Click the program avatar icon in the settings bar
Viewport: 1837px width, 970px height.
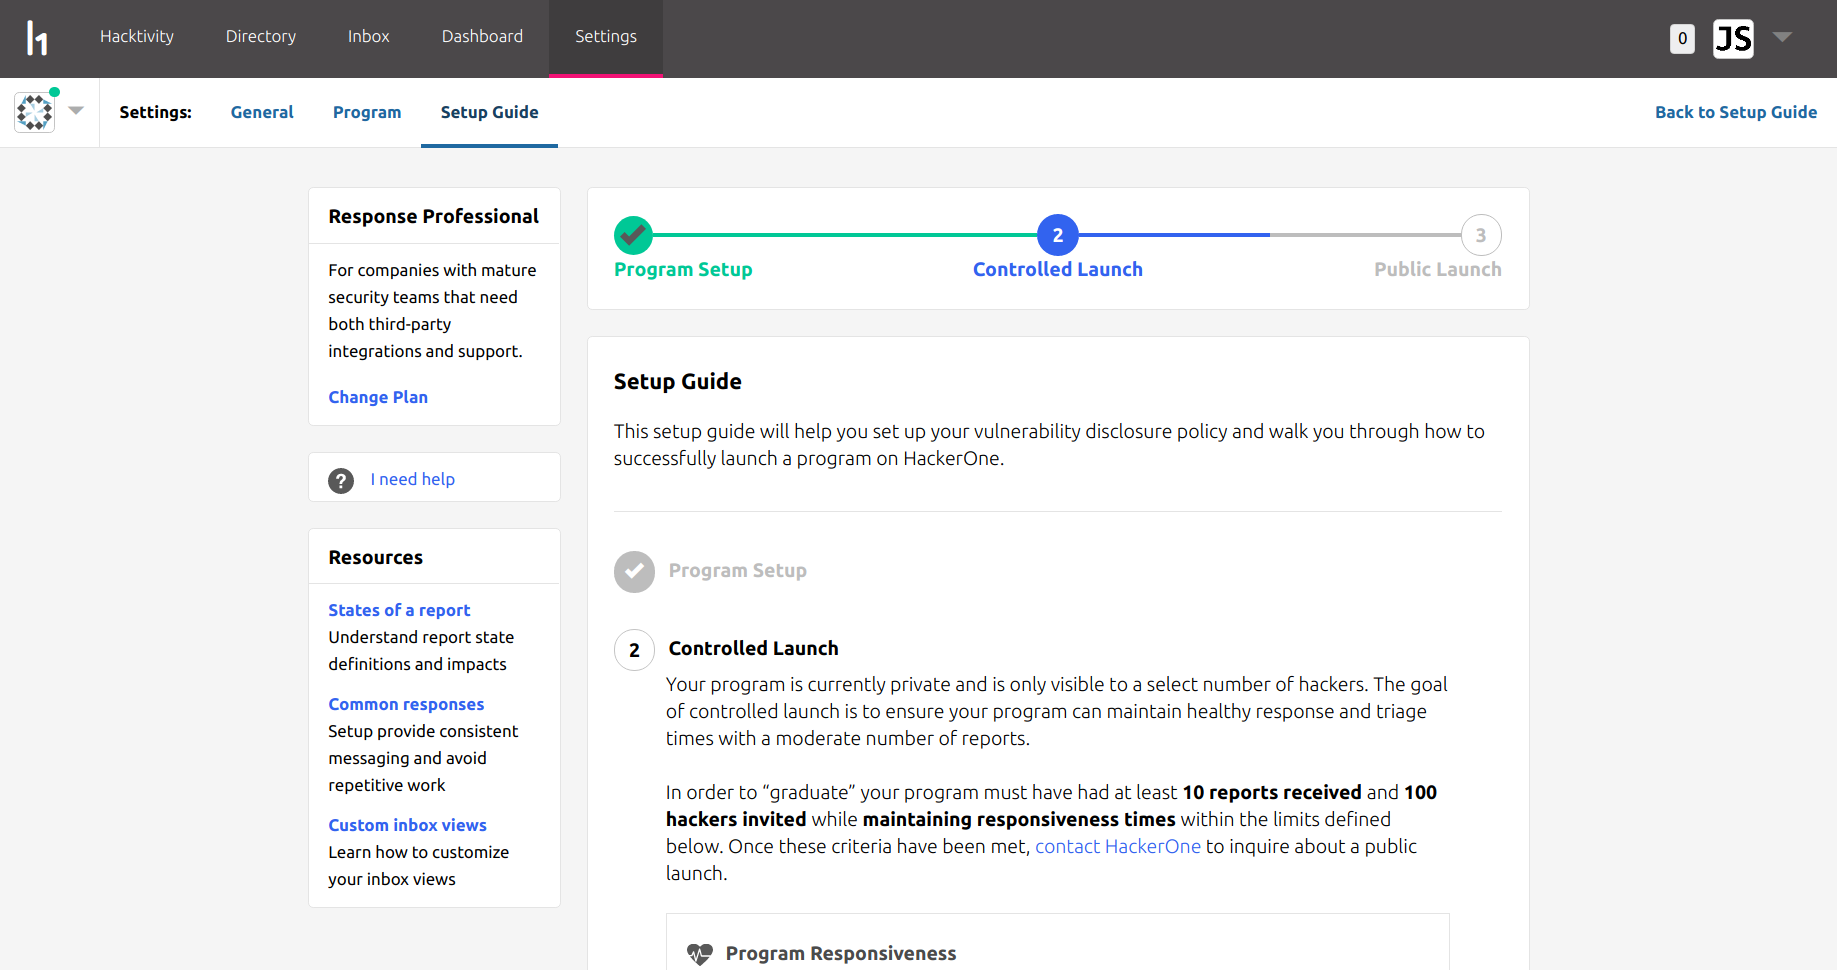35,112
